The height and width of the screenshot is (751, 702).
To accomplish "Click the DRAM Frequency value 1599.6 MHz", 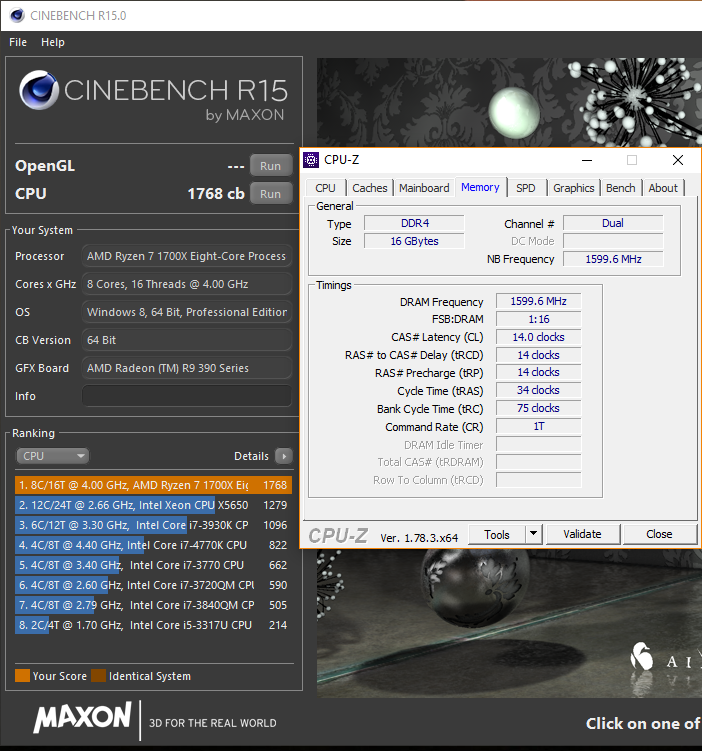I will pyautogui.click(x=539, y=301).
